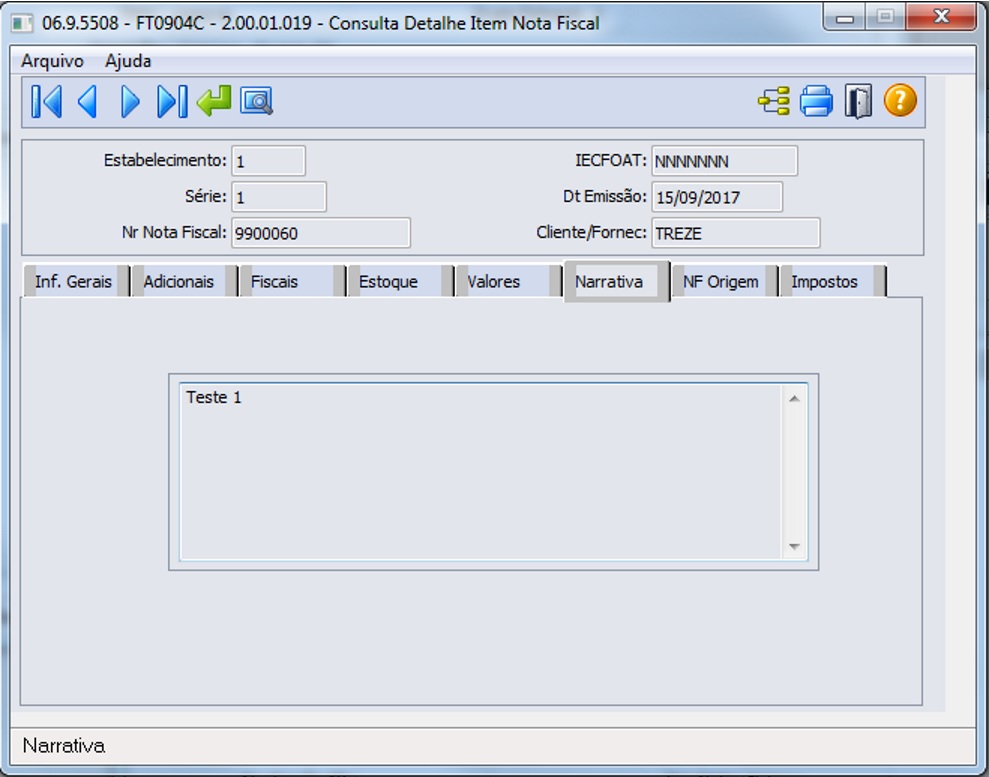Close the Consulta Detalhe window
The height and width of the screenshot is (777, 989).
[x=941, y=17]
